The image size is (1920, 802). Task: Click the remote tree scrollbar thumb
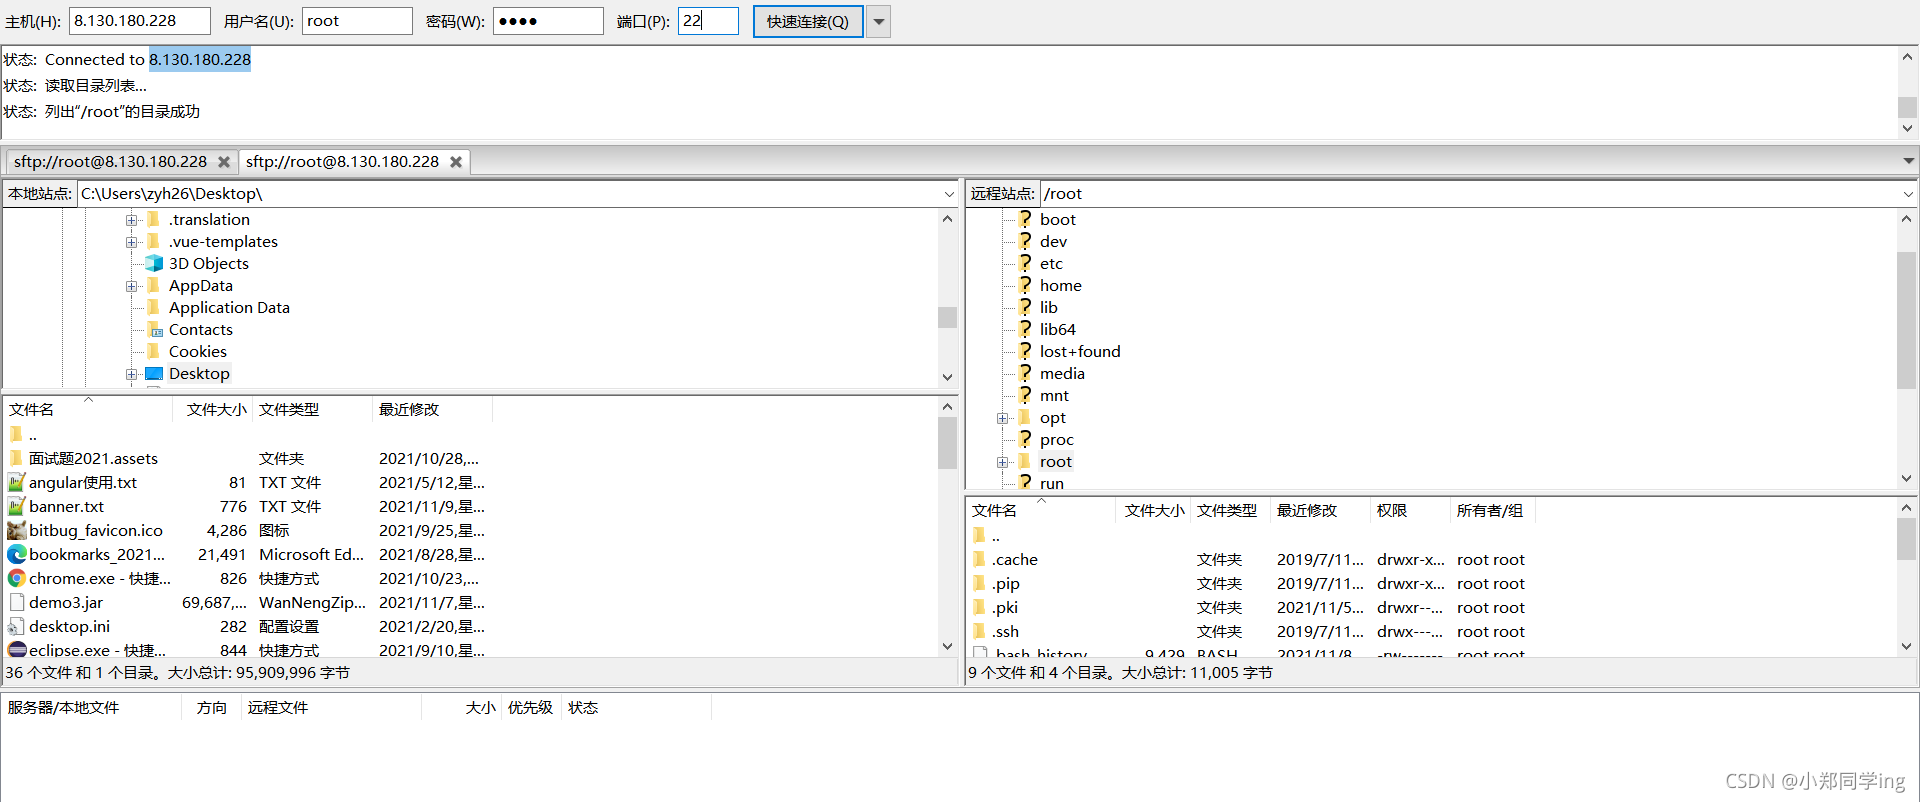pyautogui.click(x=1907, y=320)
